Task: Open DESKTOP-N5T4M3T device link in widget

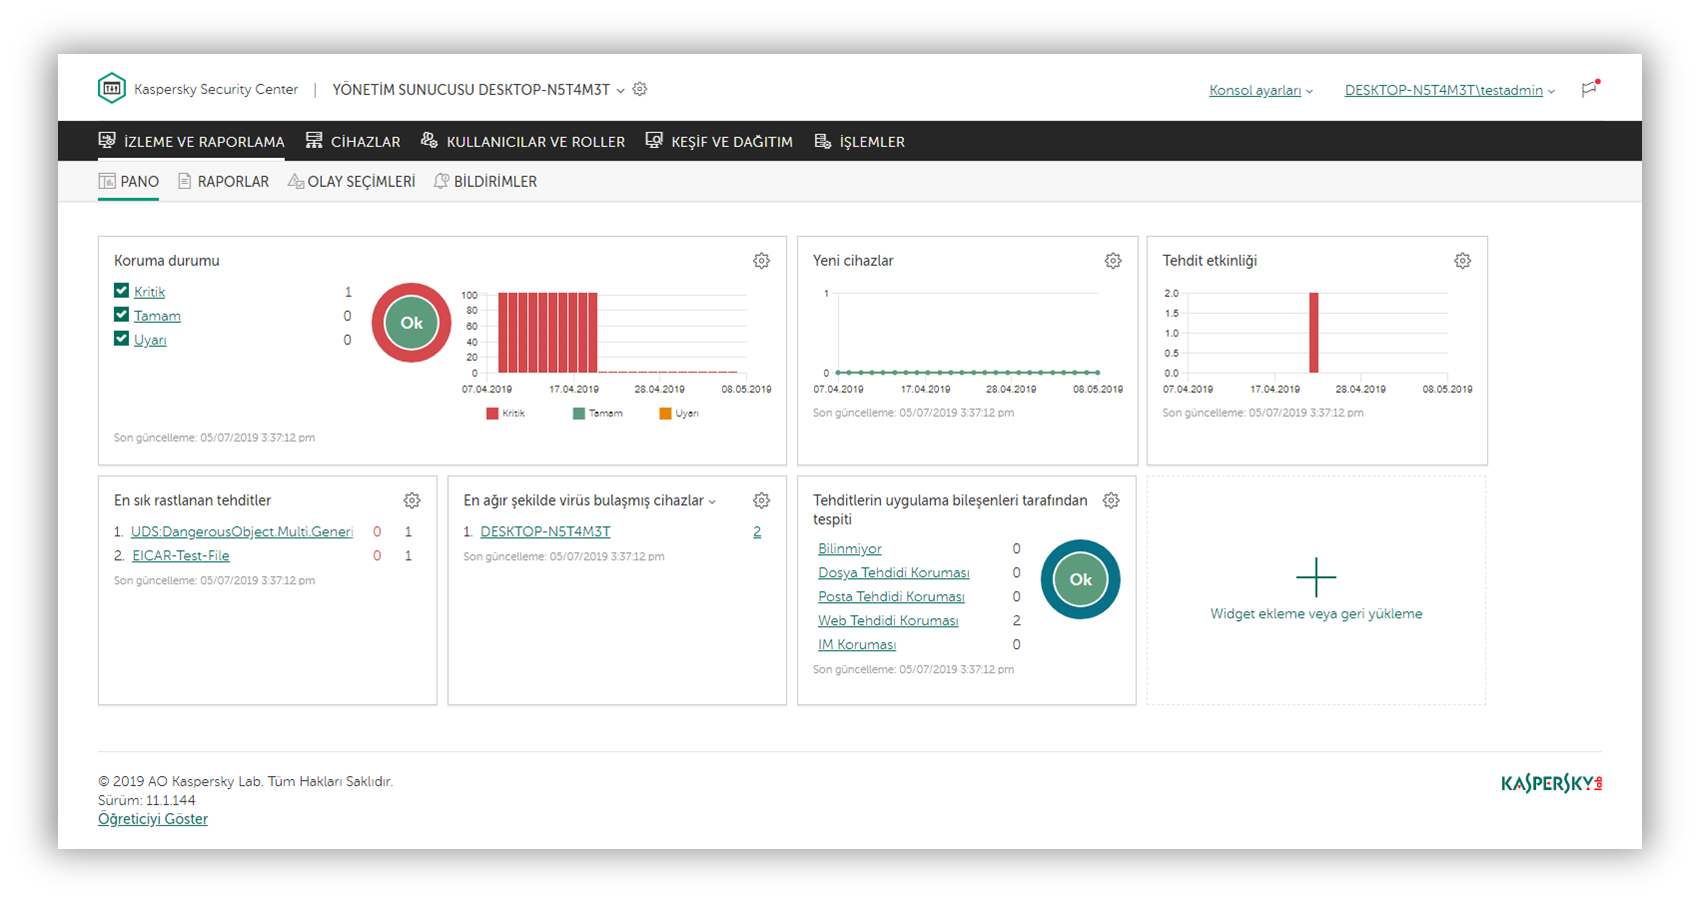Action: [545, 532]
